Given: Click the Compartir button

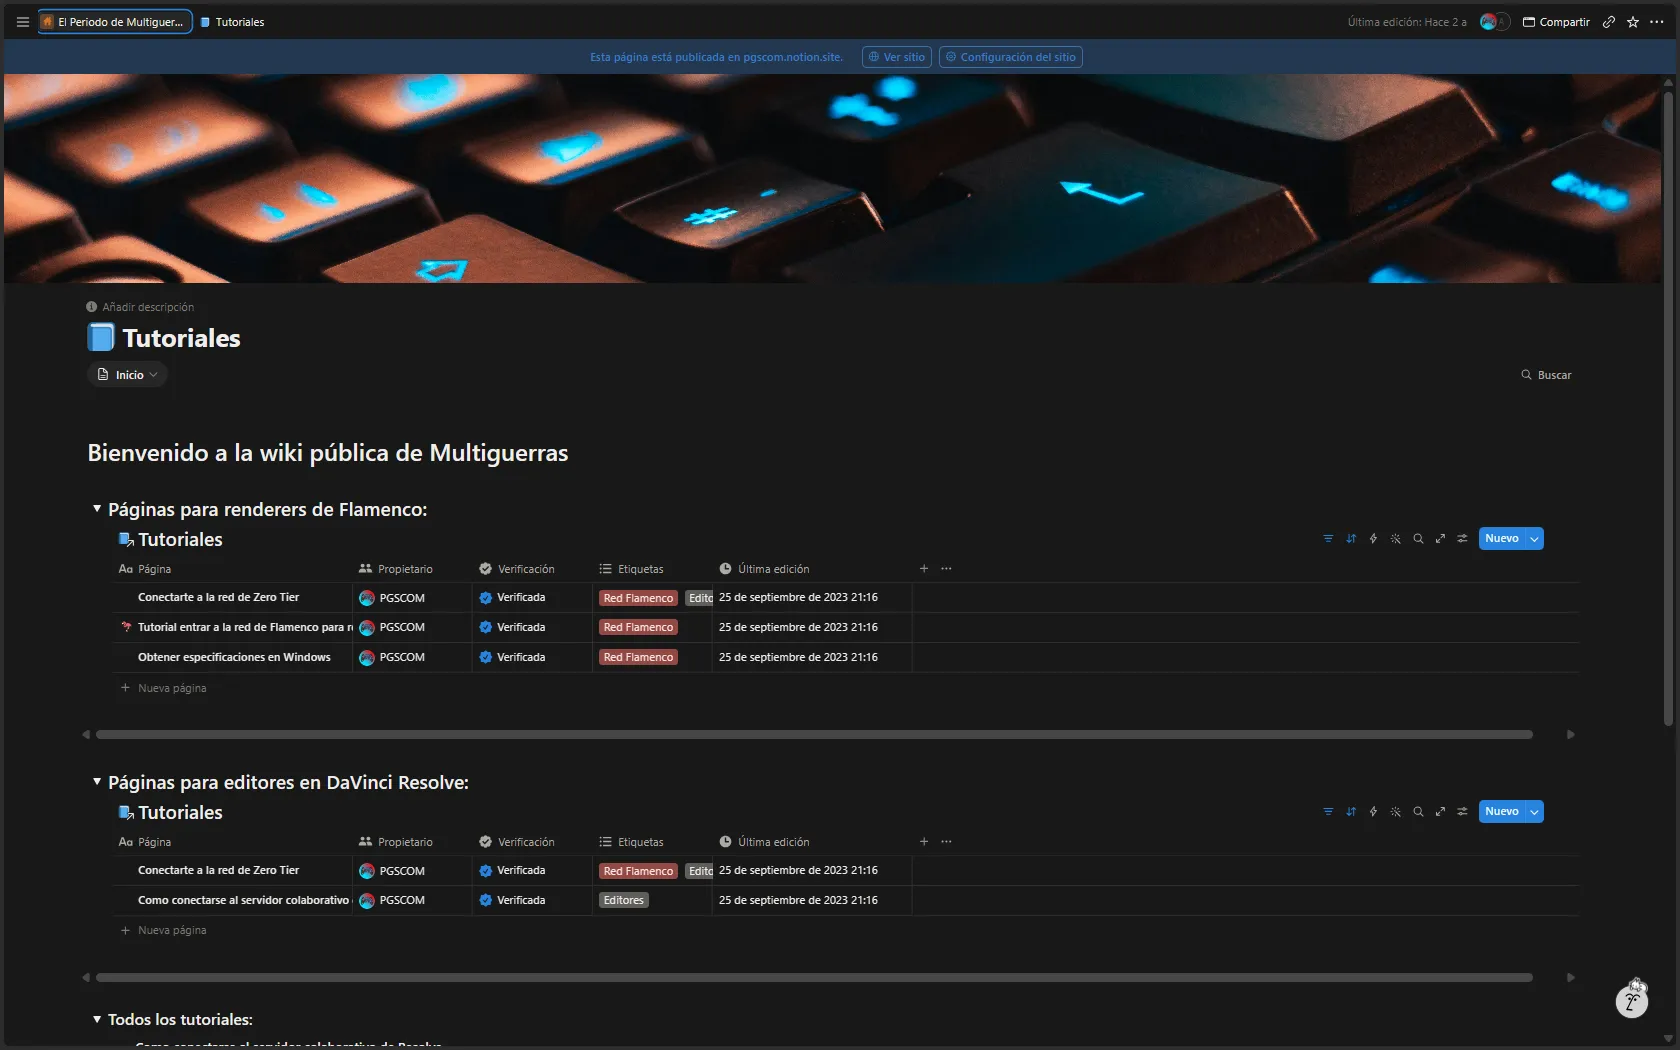Looking at the screenshot, I should pos(1556,22).
